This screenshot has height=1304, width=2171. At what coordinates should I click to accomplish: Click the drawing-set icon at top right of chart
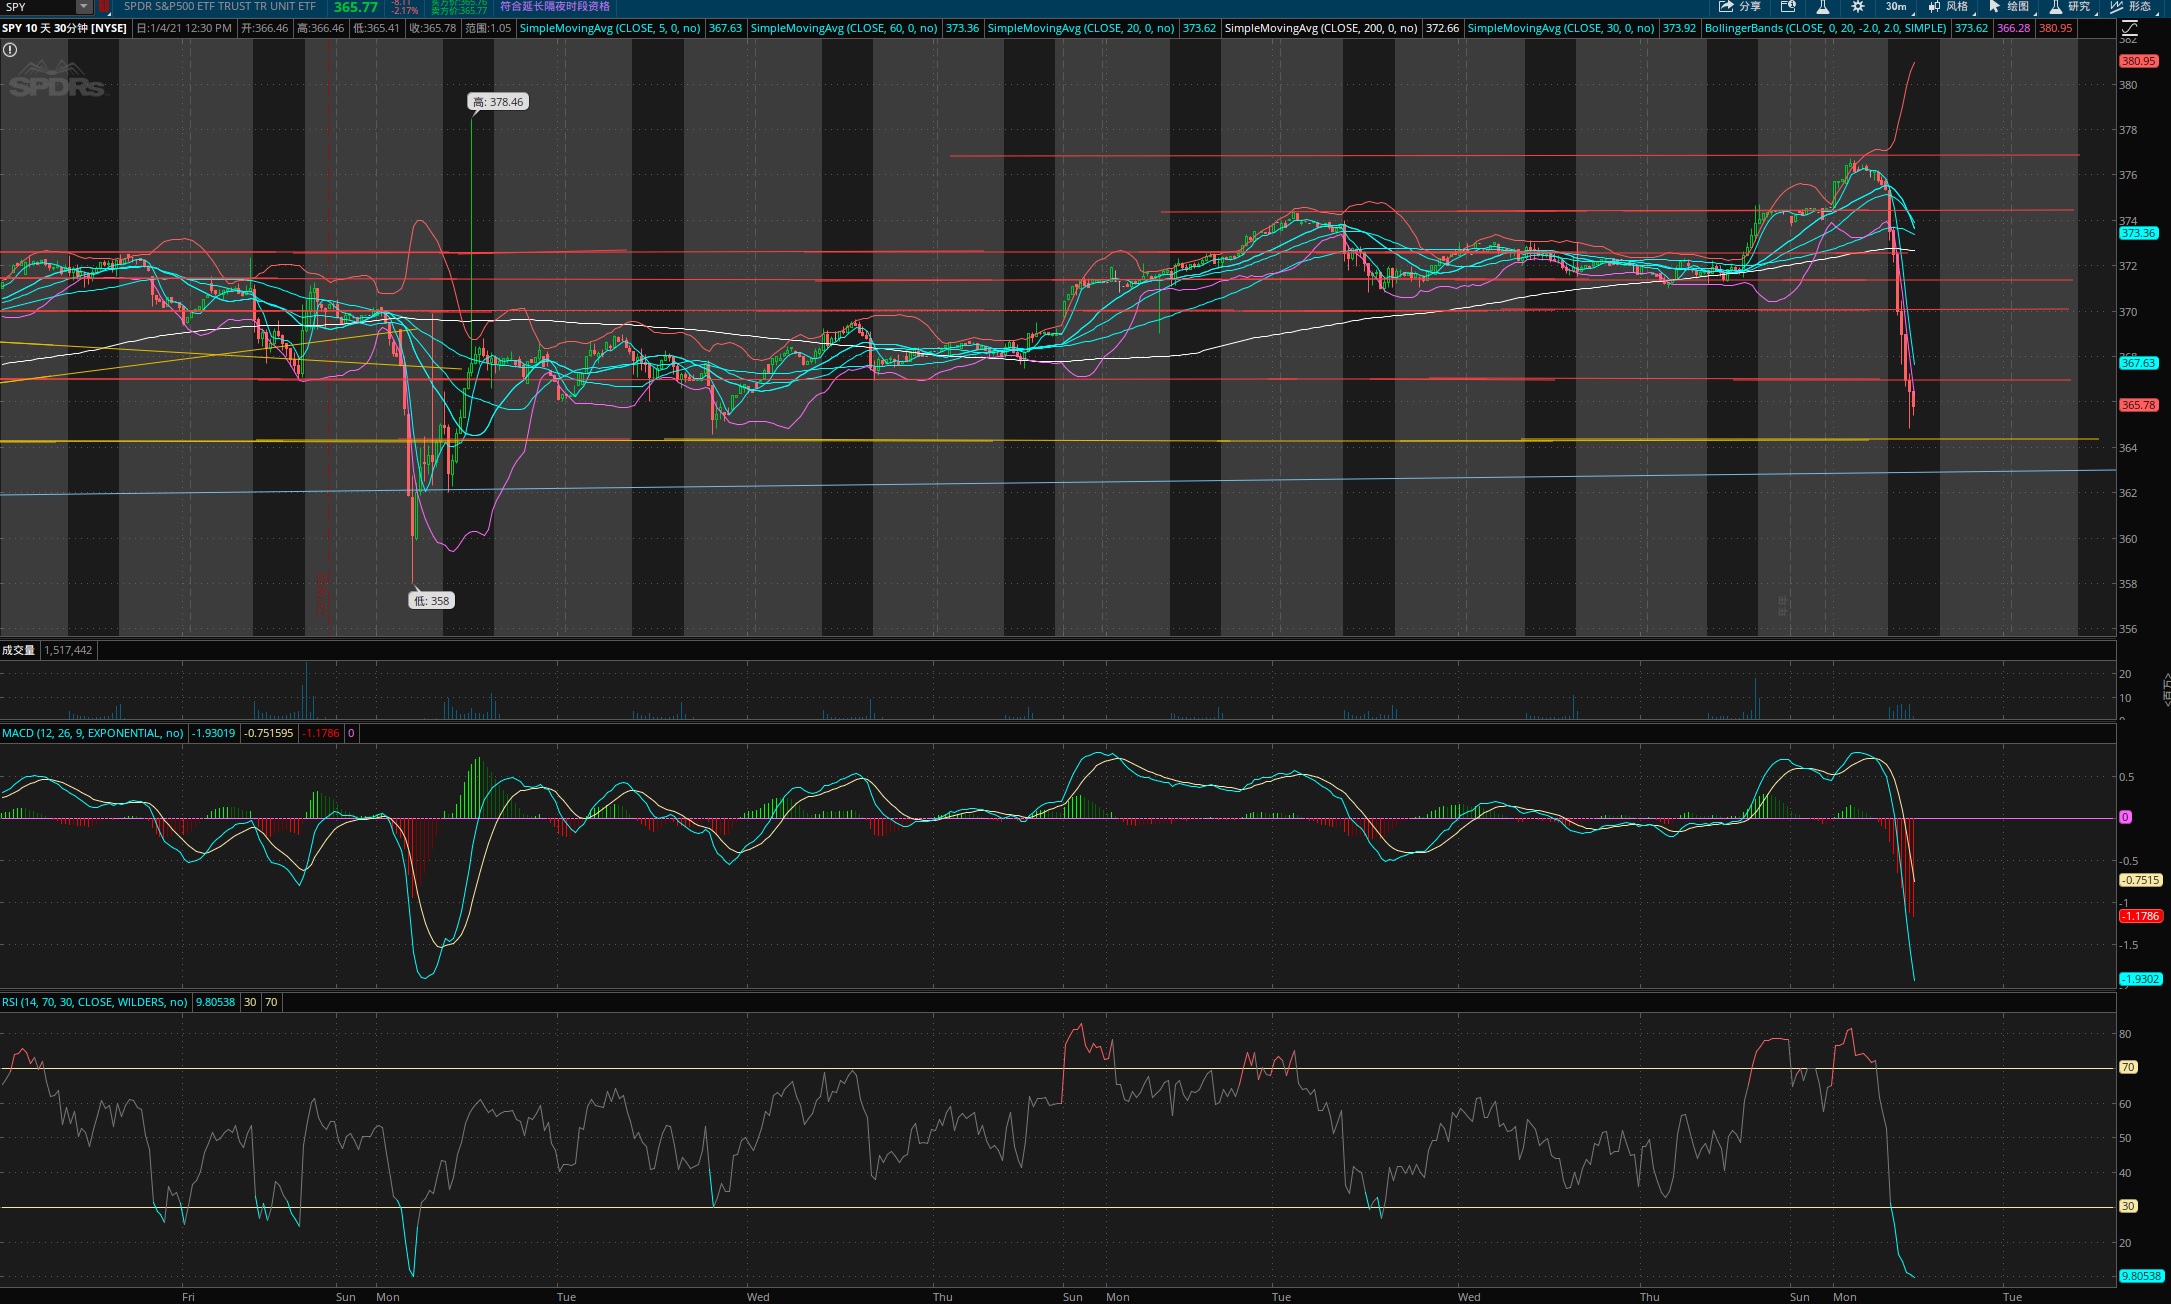point(2128,28)
